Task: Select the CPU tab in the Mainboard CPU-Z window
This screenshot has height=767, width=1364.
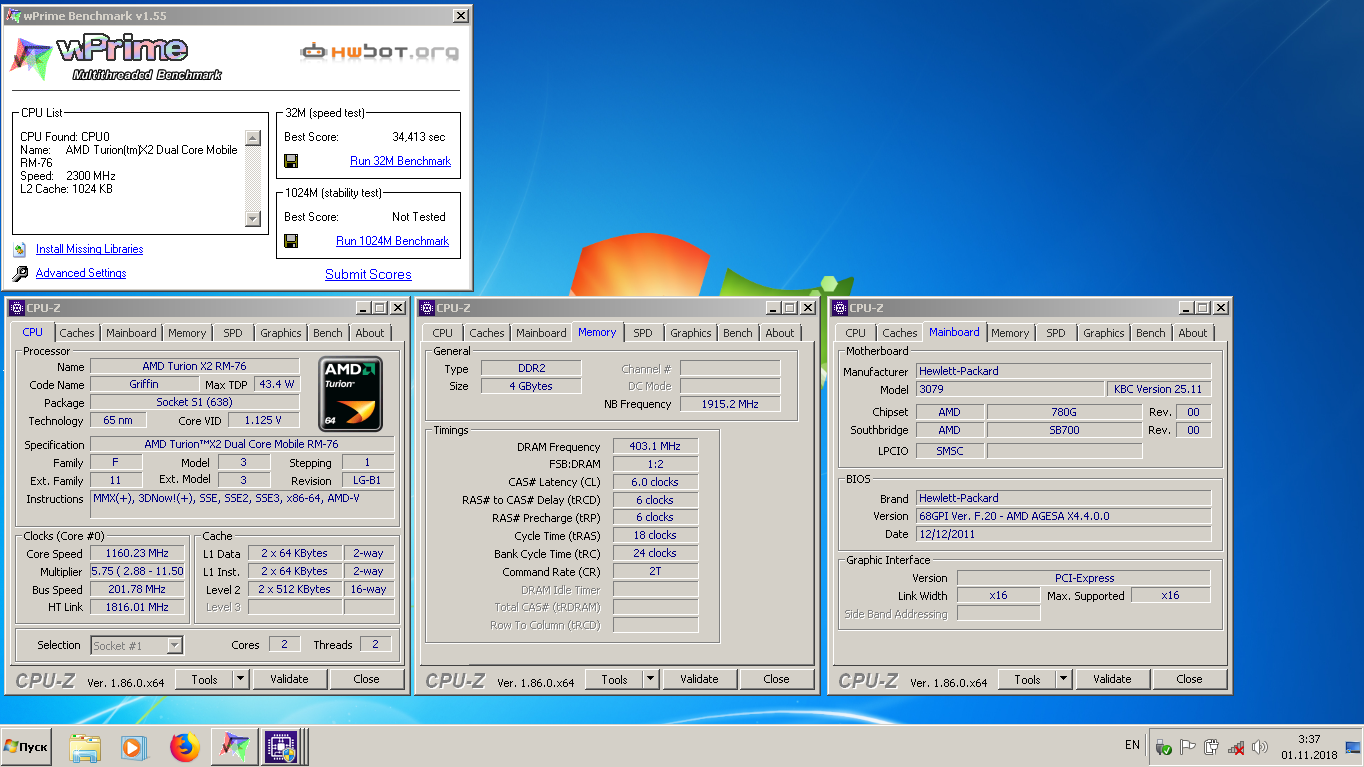Action: [856, 333]
